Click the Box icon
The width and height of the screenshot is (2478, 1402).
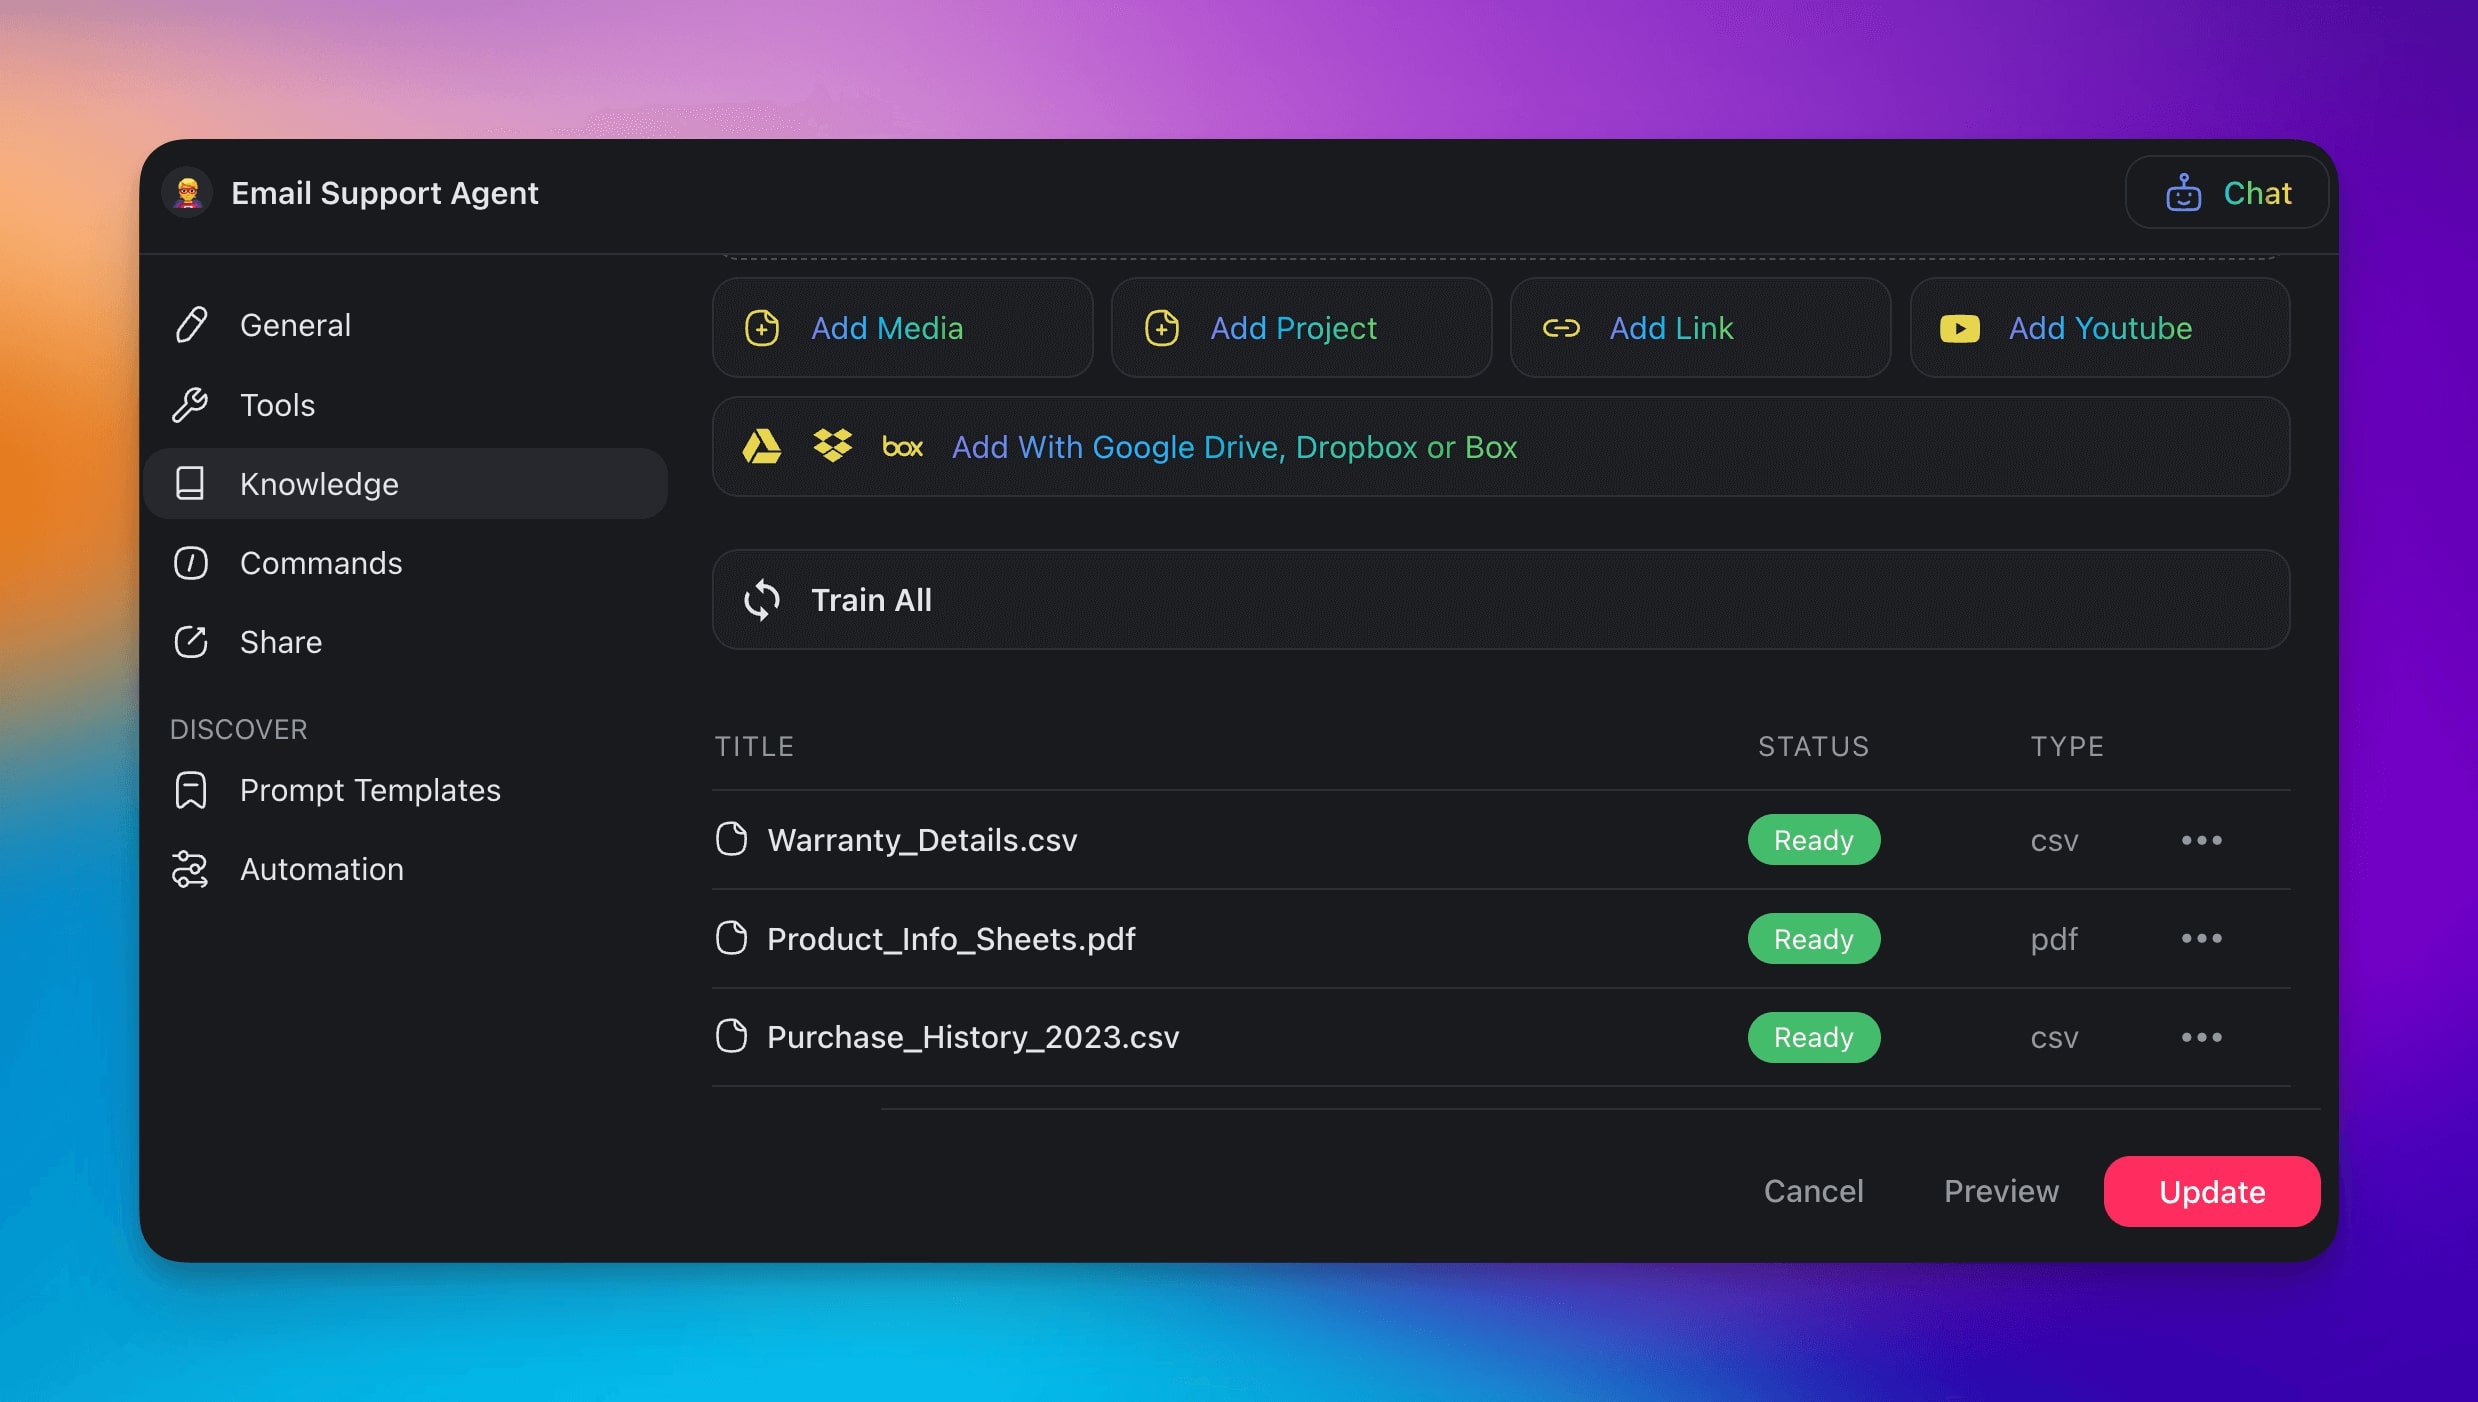903,447
